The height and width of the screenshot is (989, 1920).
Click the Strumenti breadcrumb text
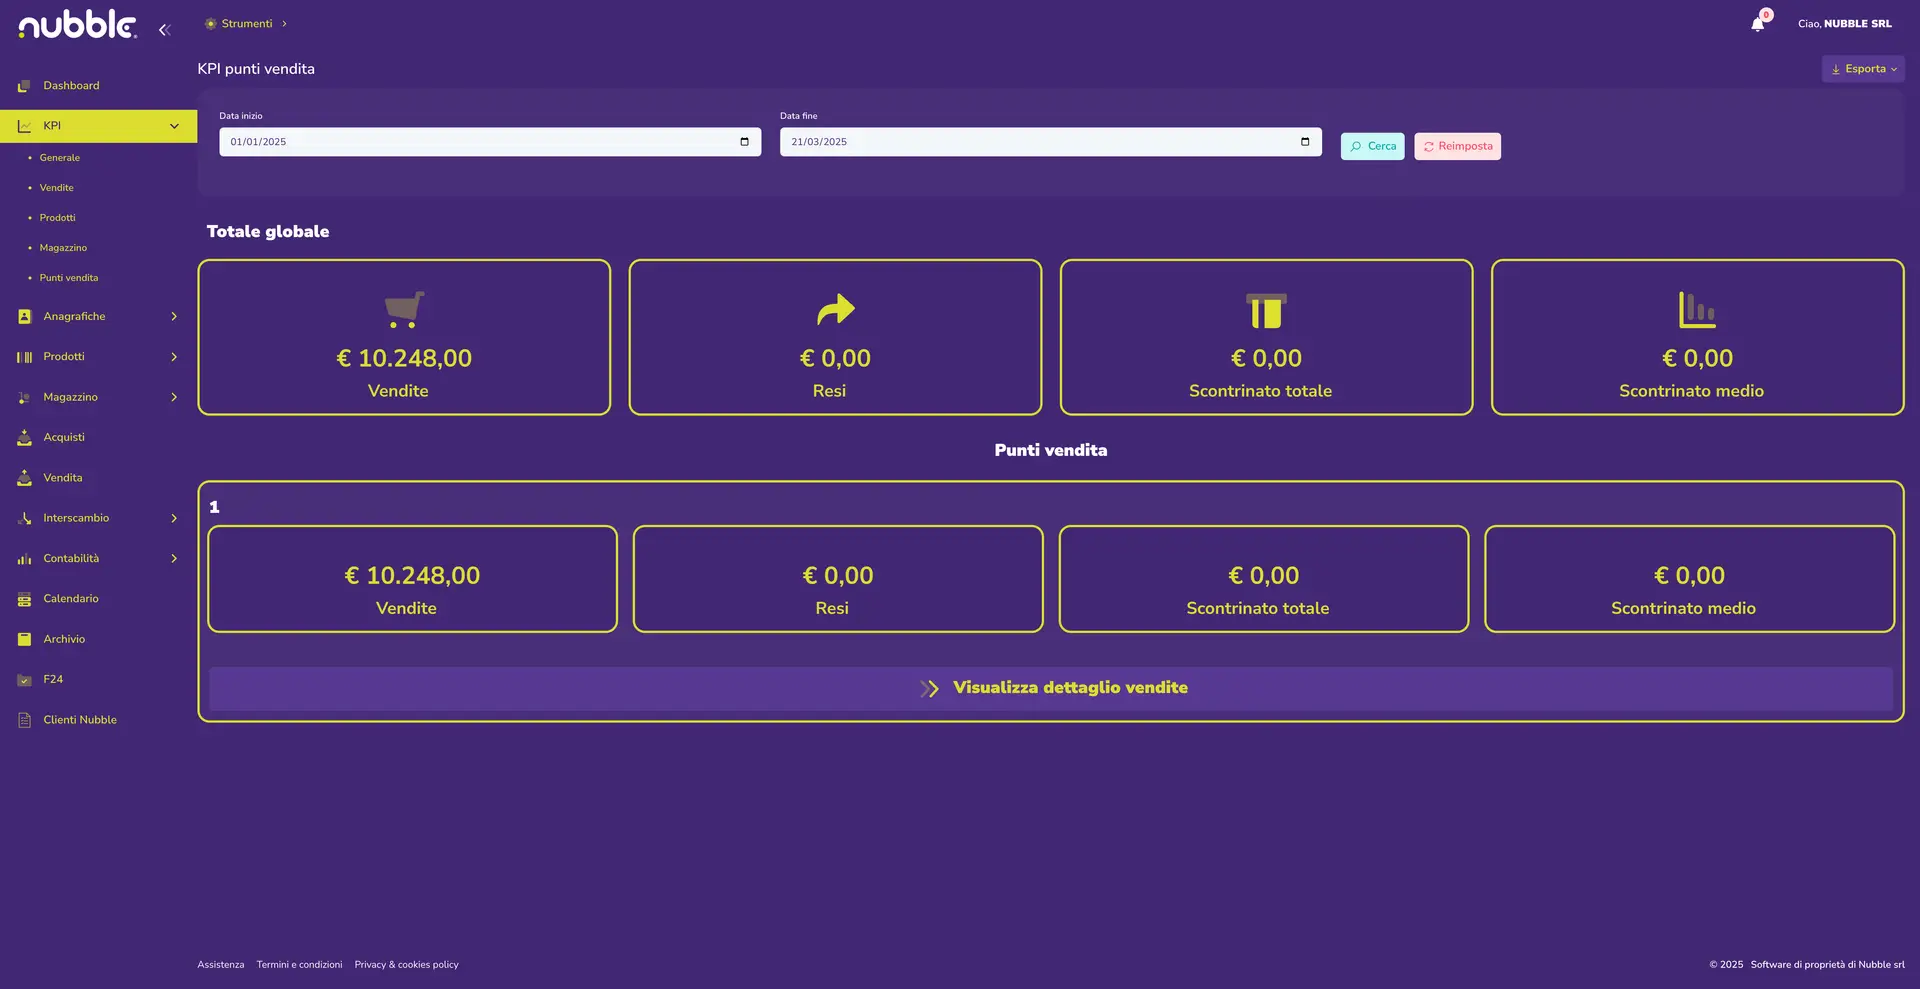pos(247,24)
